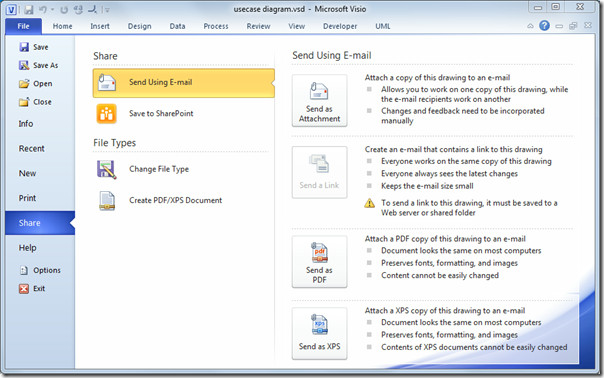604x378 pixels.
Task: Select the Process ribbon tab
Action: 216,26
